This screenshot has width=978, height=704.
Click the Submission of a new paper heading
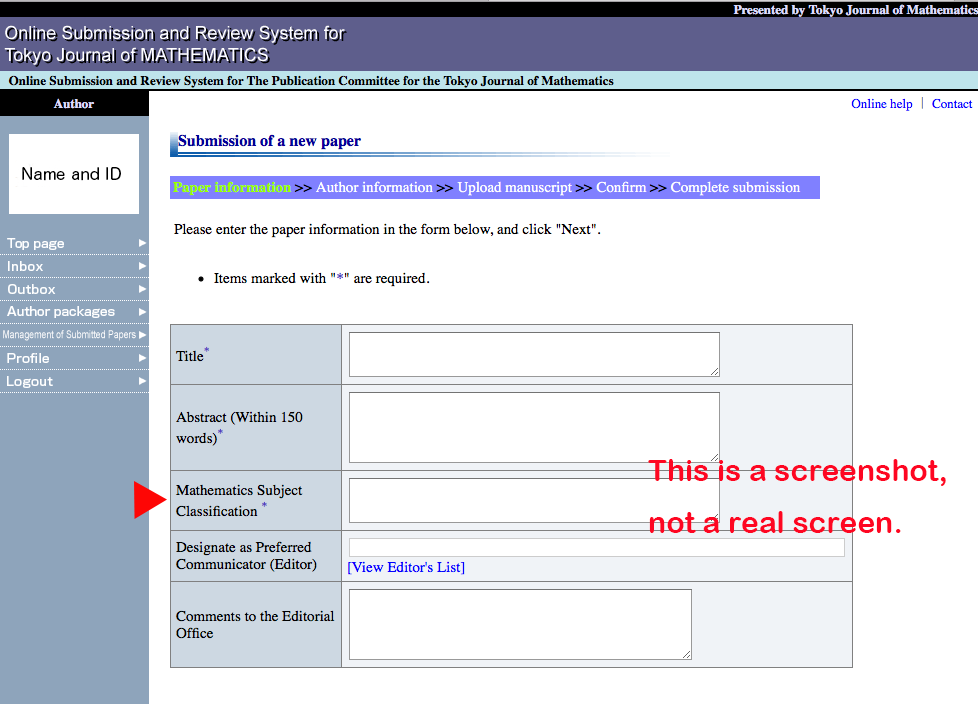pos(269,141)
